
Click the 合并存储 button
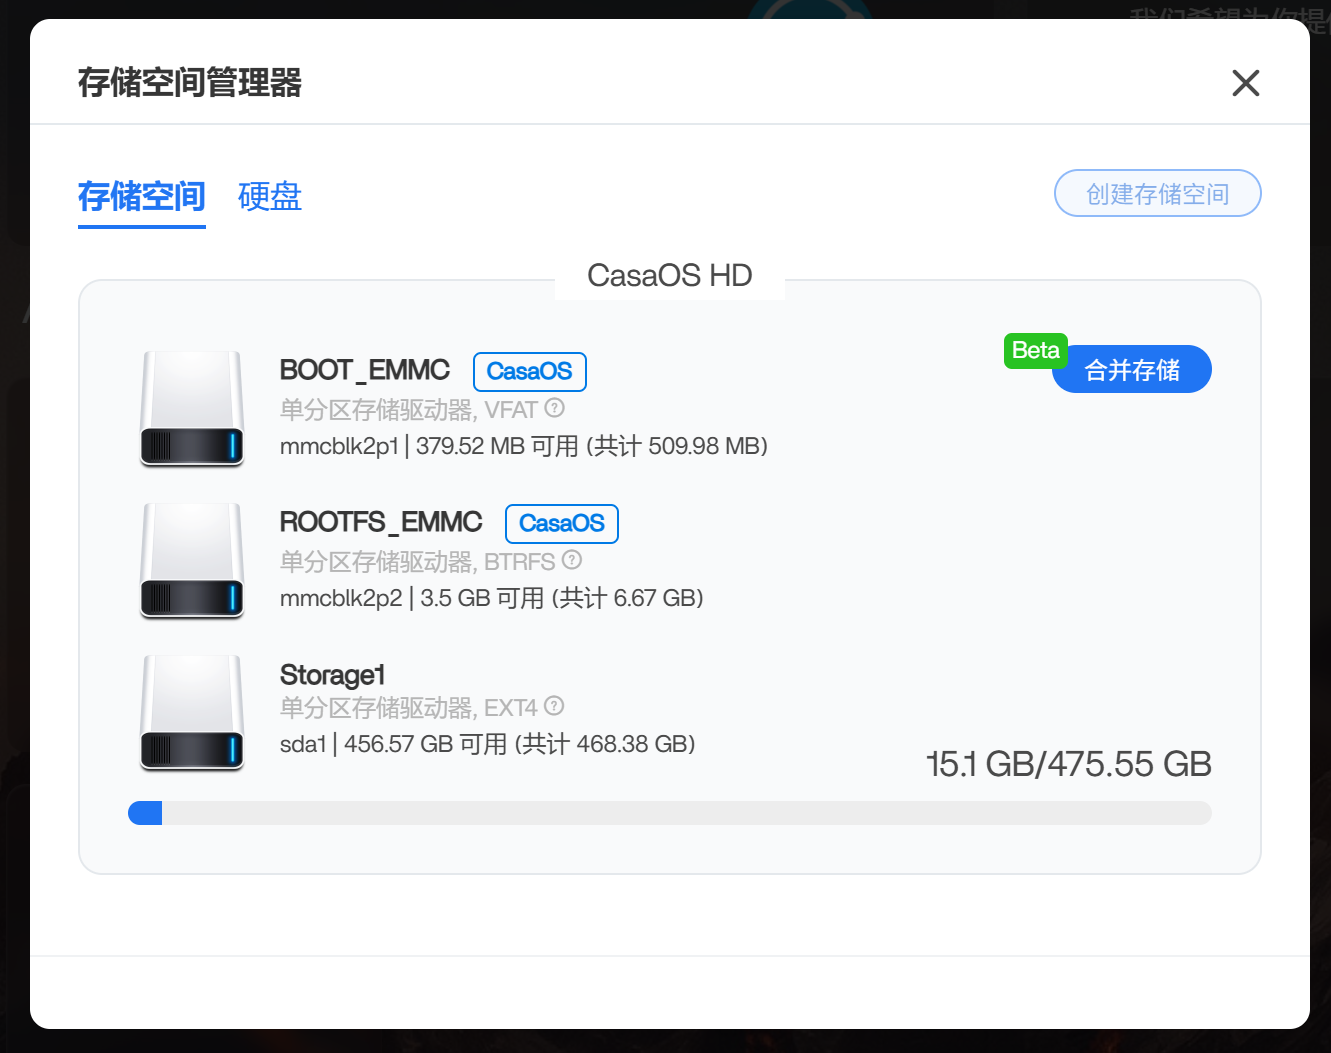pyautogui.click(x=1131, y=368)
